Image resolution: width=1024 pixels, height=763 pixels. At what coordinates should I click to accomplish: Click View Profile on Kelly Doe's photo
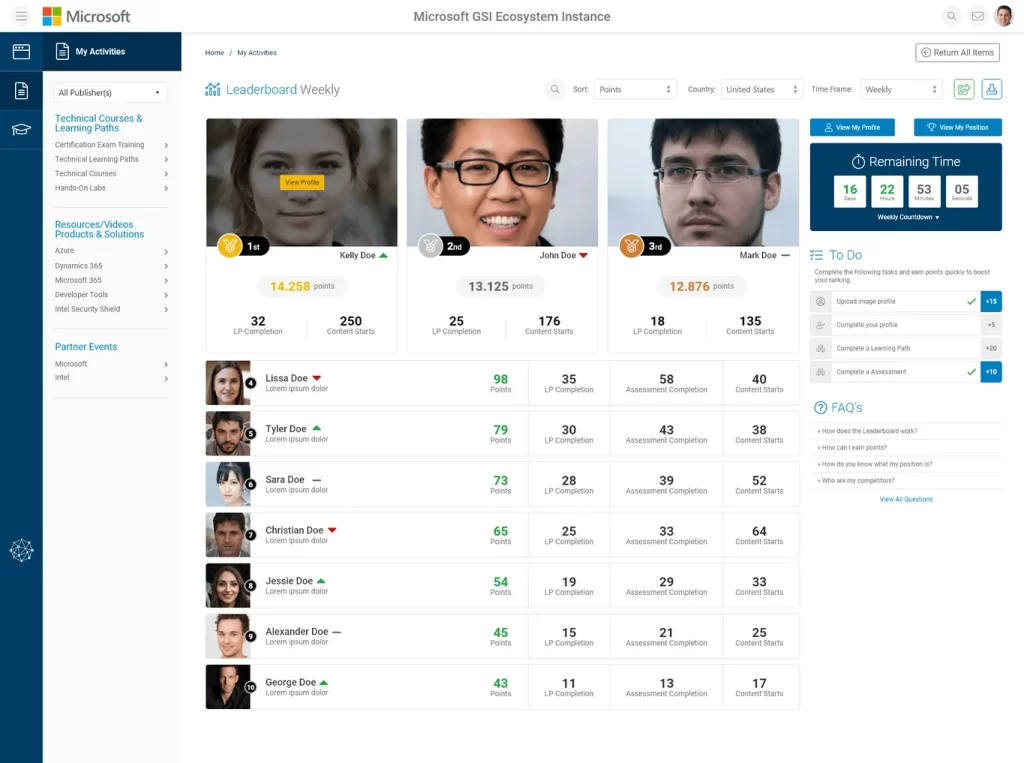(x=302, y=182)
